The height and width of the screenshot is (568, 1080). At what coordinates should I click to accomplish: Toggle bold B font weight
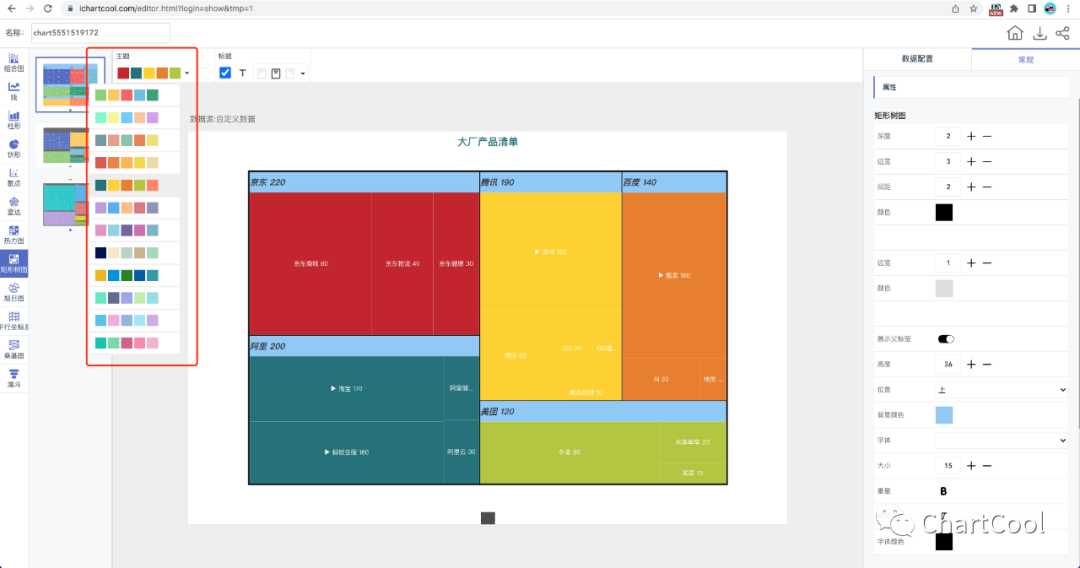coord(943,492)
